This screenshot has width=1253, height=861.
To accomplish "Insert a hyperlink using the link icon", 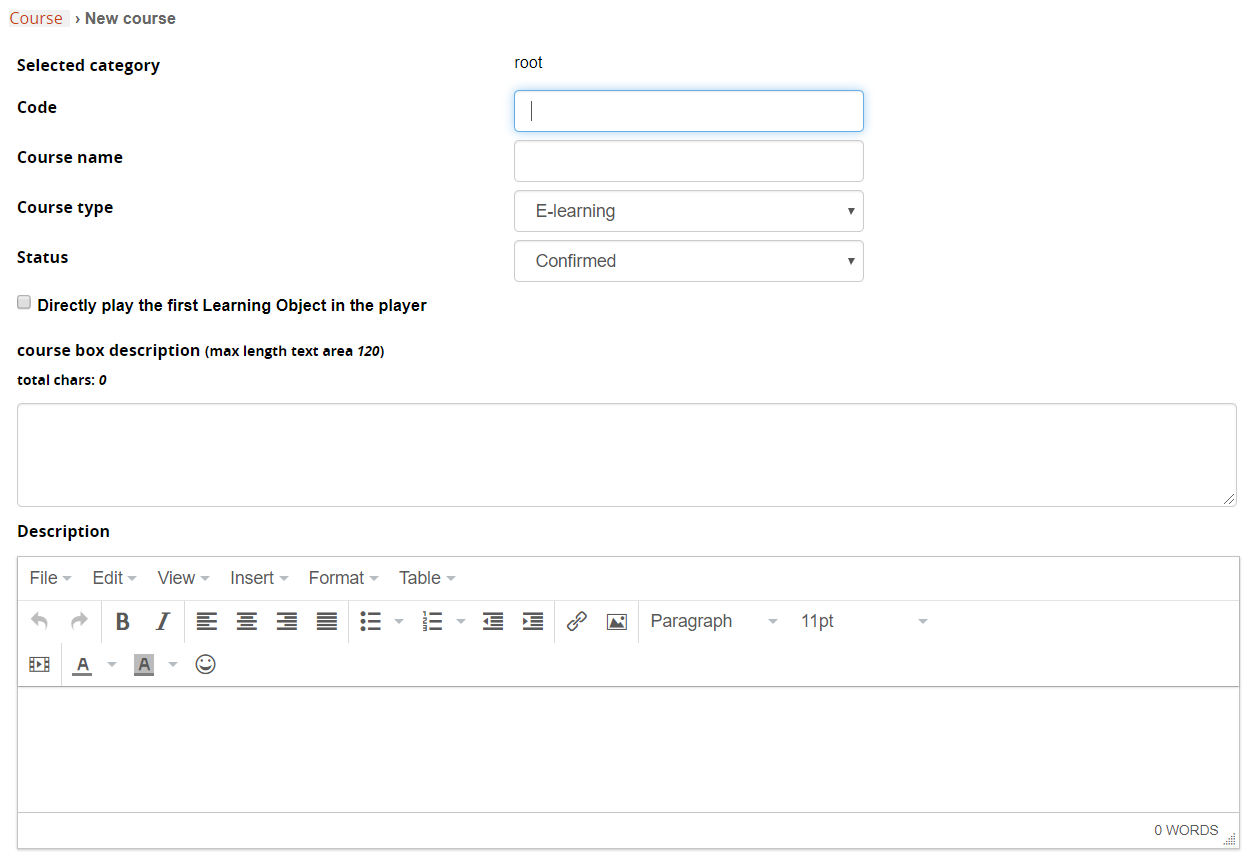I will coord(577,621).
